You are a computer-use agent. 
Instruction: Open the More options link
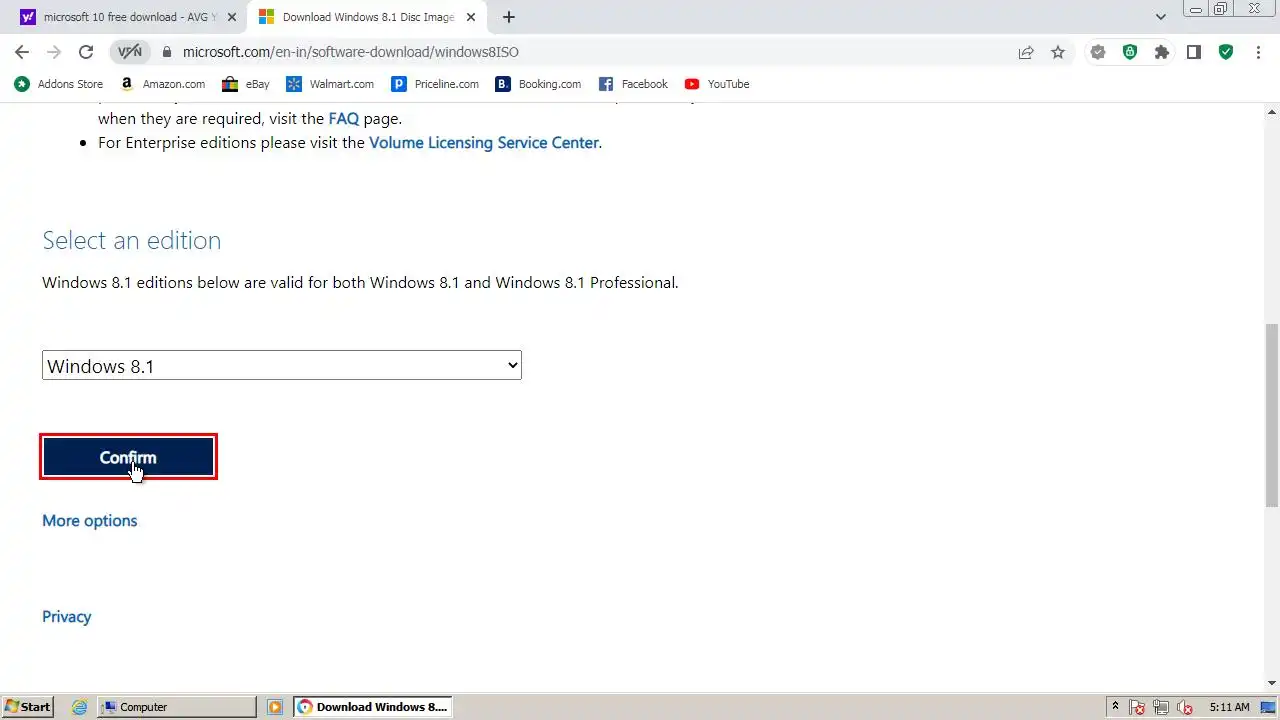tap(89, 521)
